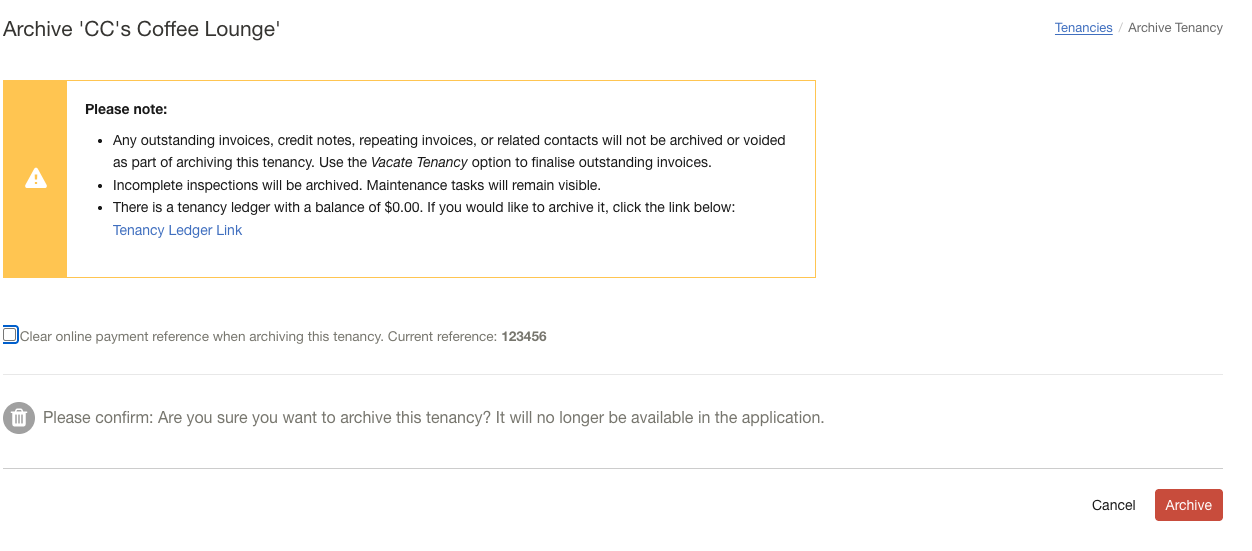Click the trash can icon
The image size is (1252, 551).
18,418
